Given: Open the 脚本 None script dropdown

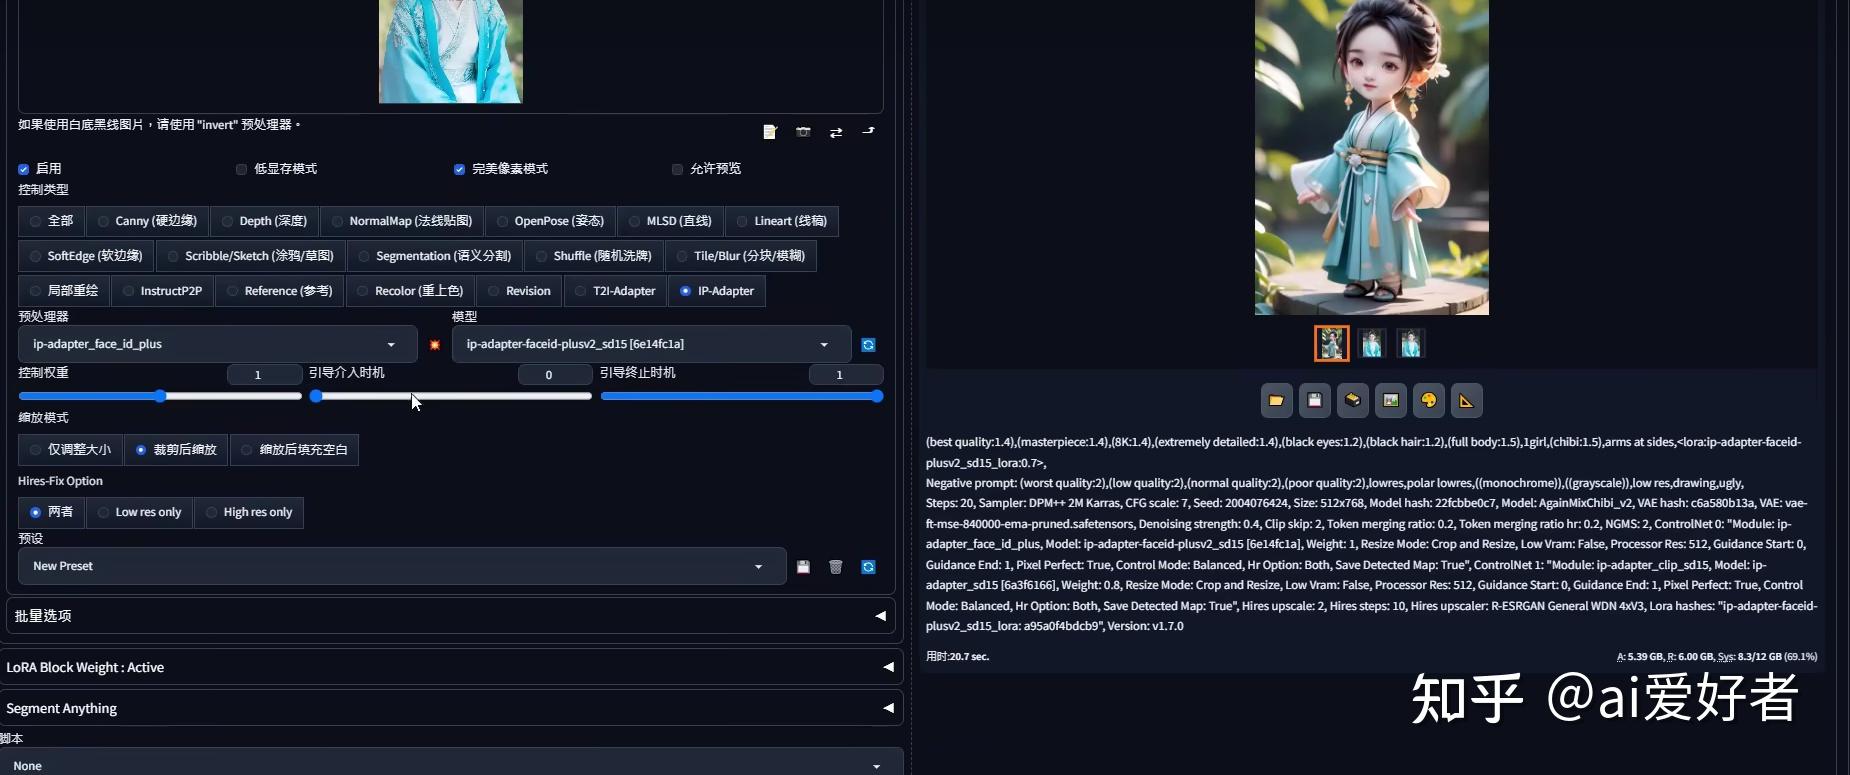Looking at the screenshot, I should [451, 764].
